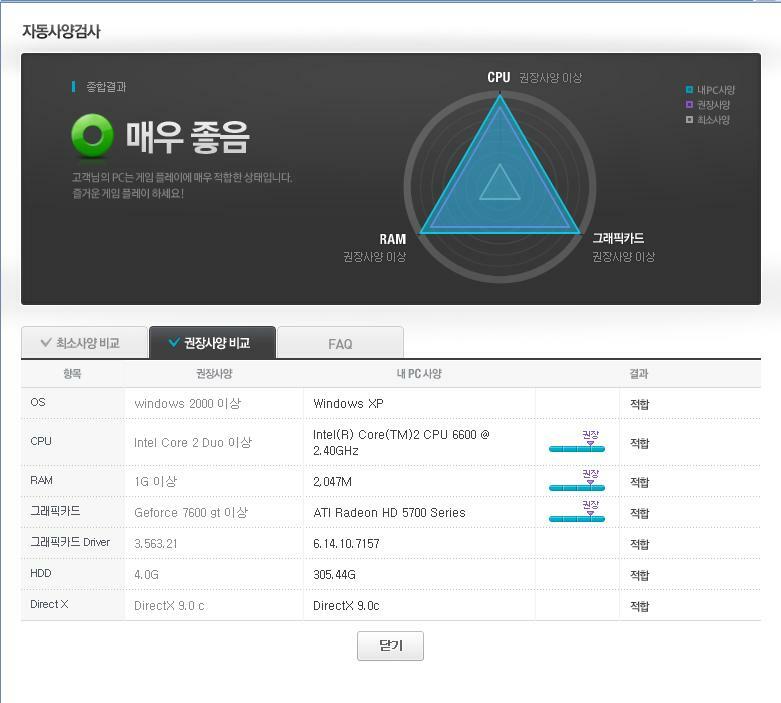Click the 최소사양 legend square
781x703 pixels.
click(689, 120)
